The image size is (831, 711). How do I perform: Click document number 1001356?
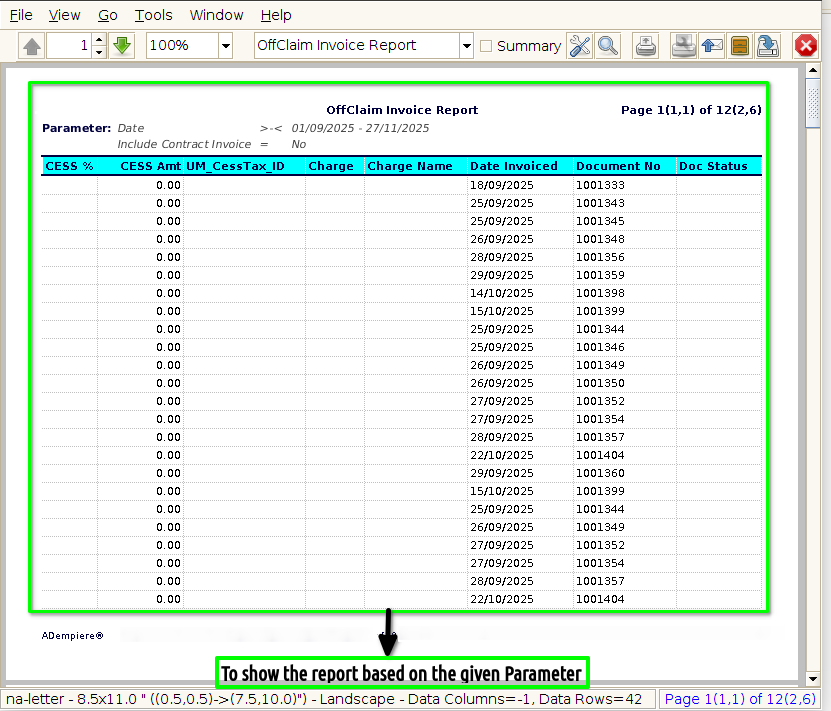tap(600, 257)
